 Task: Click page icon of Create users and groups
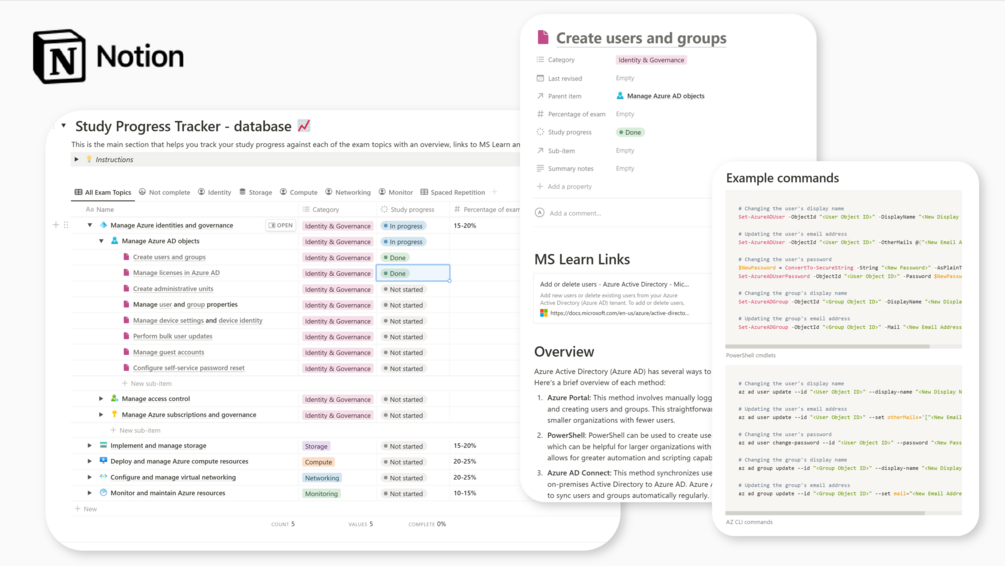(126, 257)
